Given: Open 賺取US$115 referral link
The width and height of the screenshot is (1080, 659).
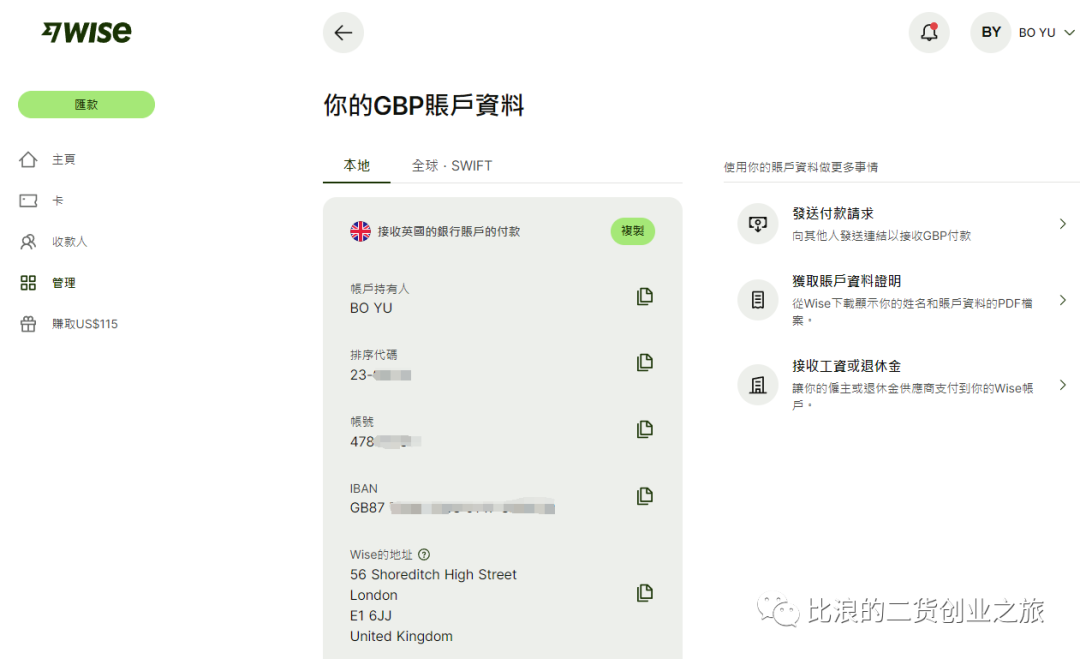Looking at the screenshot, I should 85,324.
